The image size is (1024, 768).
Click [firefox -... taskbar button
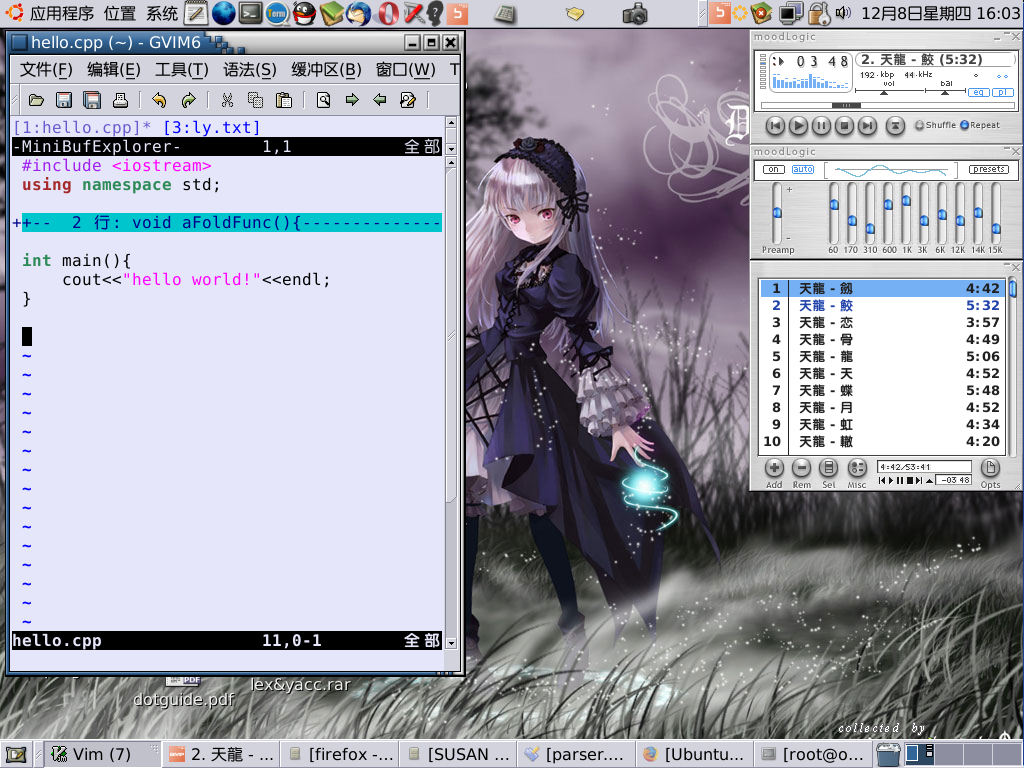pos(340,754)
